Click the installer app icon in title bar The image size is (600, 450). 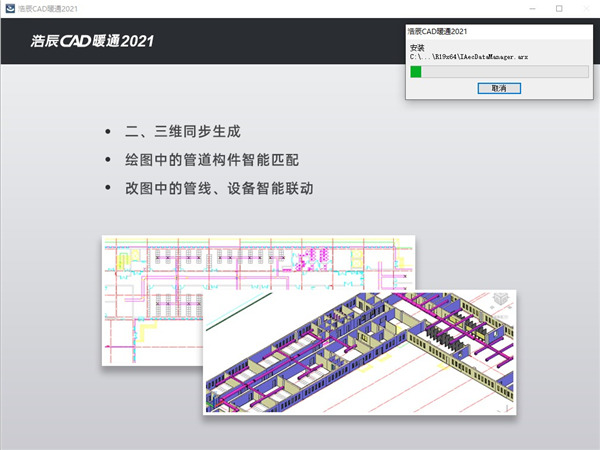pyautogui.click(x=10, y=8)
